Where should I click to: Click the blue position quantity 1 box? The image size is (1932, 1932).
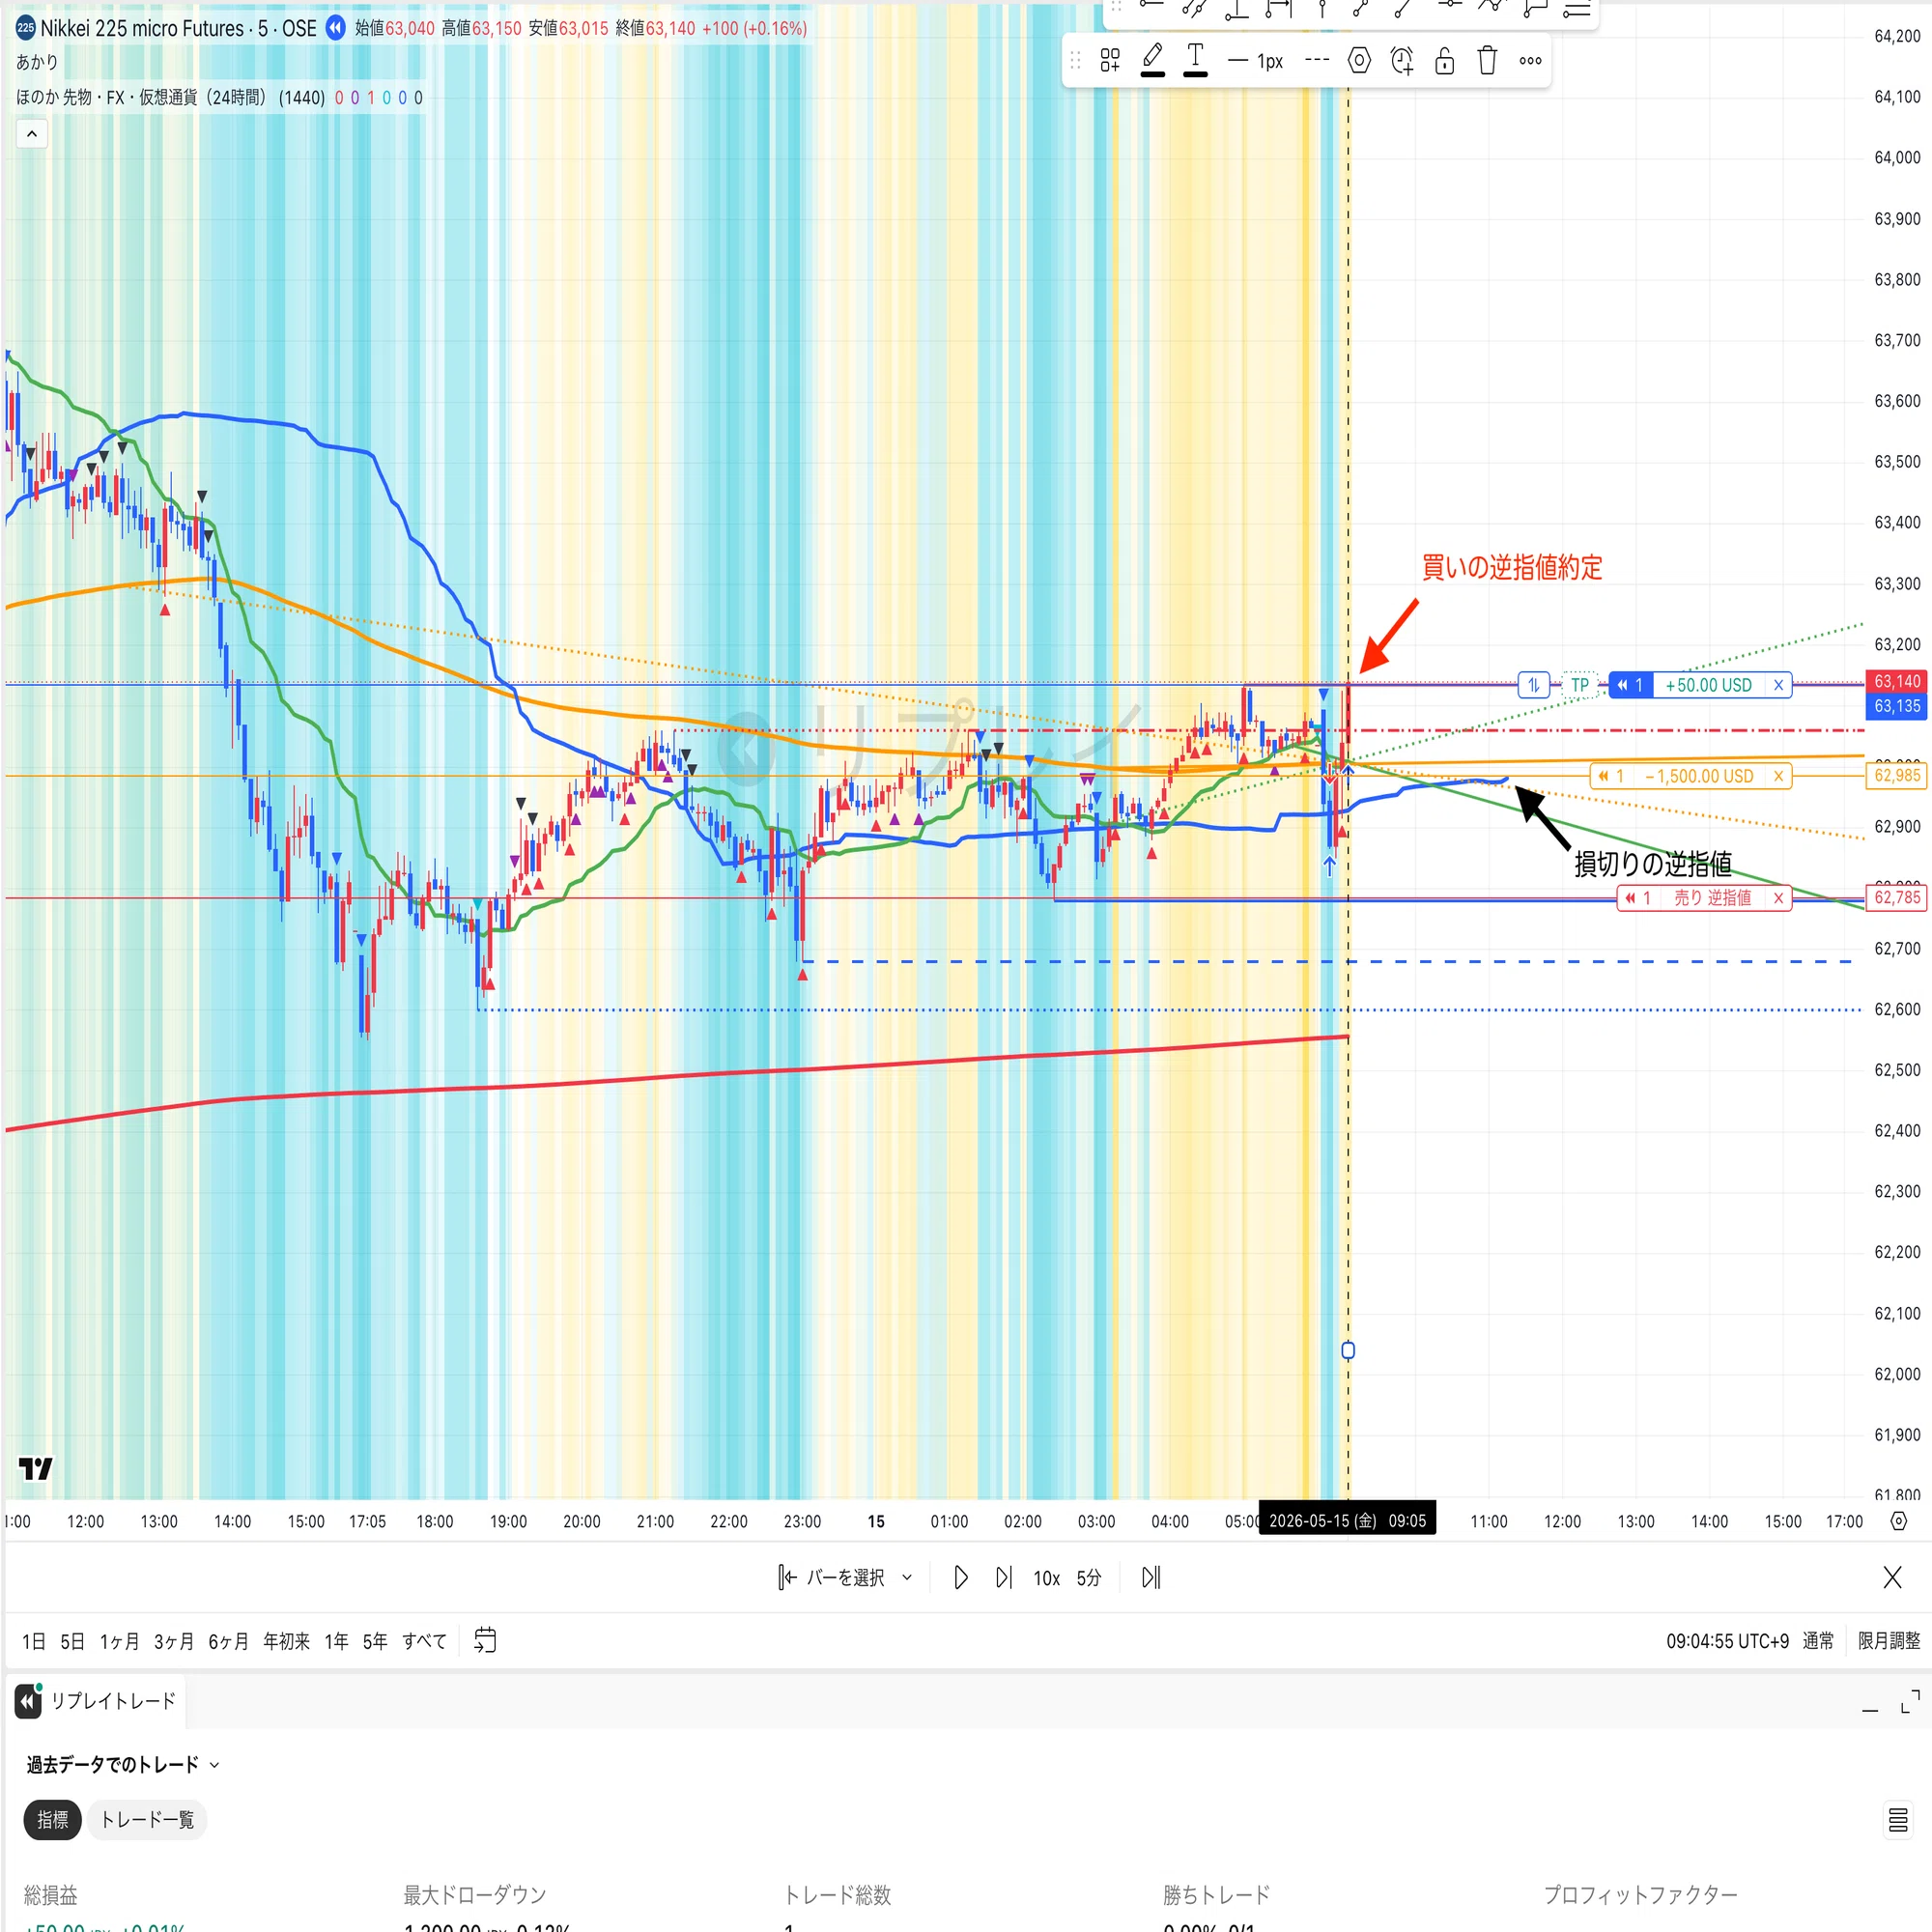pyautogui.click(x=1631, y=685)
